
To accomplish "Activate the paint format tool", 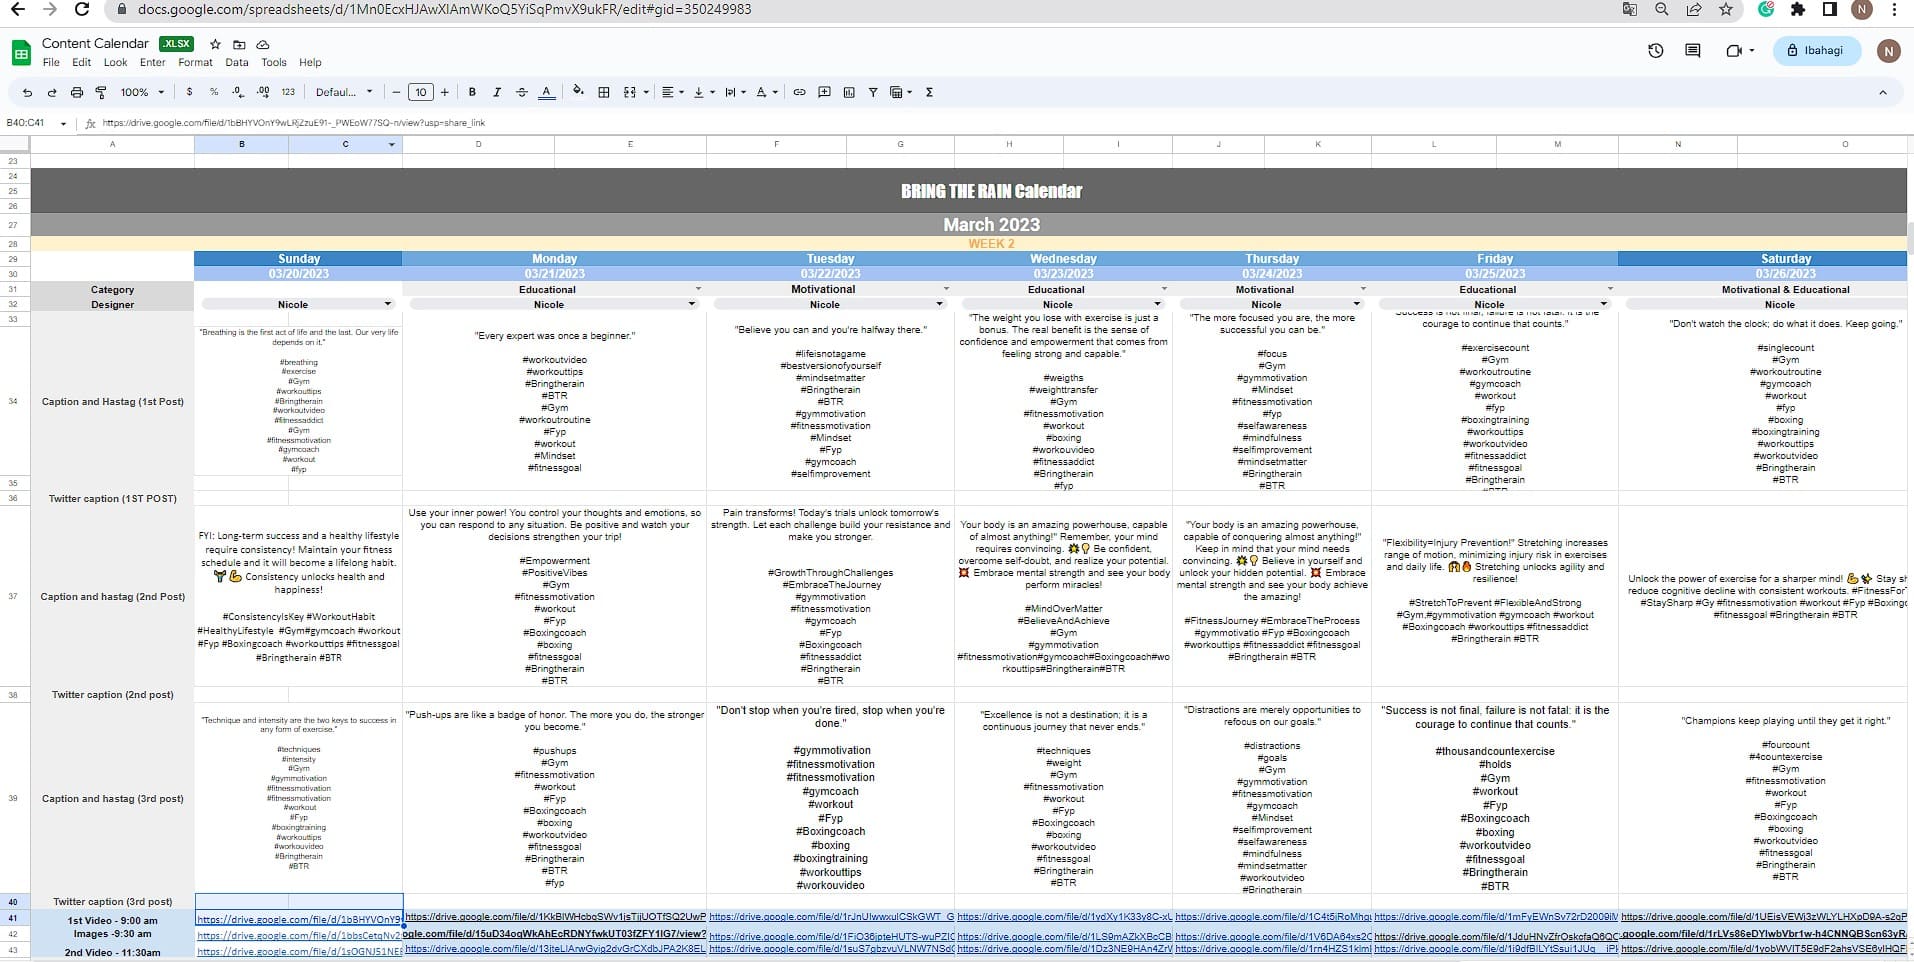I will coord(101,92).
